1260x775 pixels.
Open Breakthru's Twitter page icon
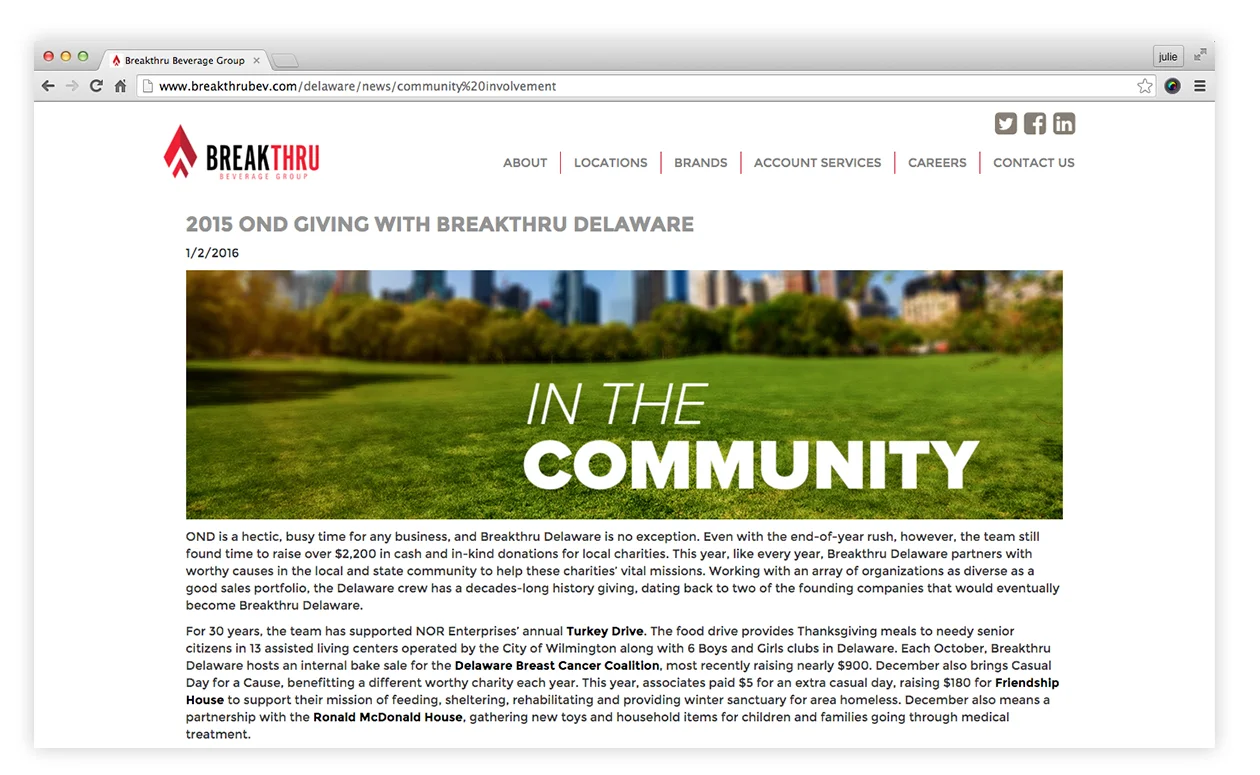(1006, 123)
